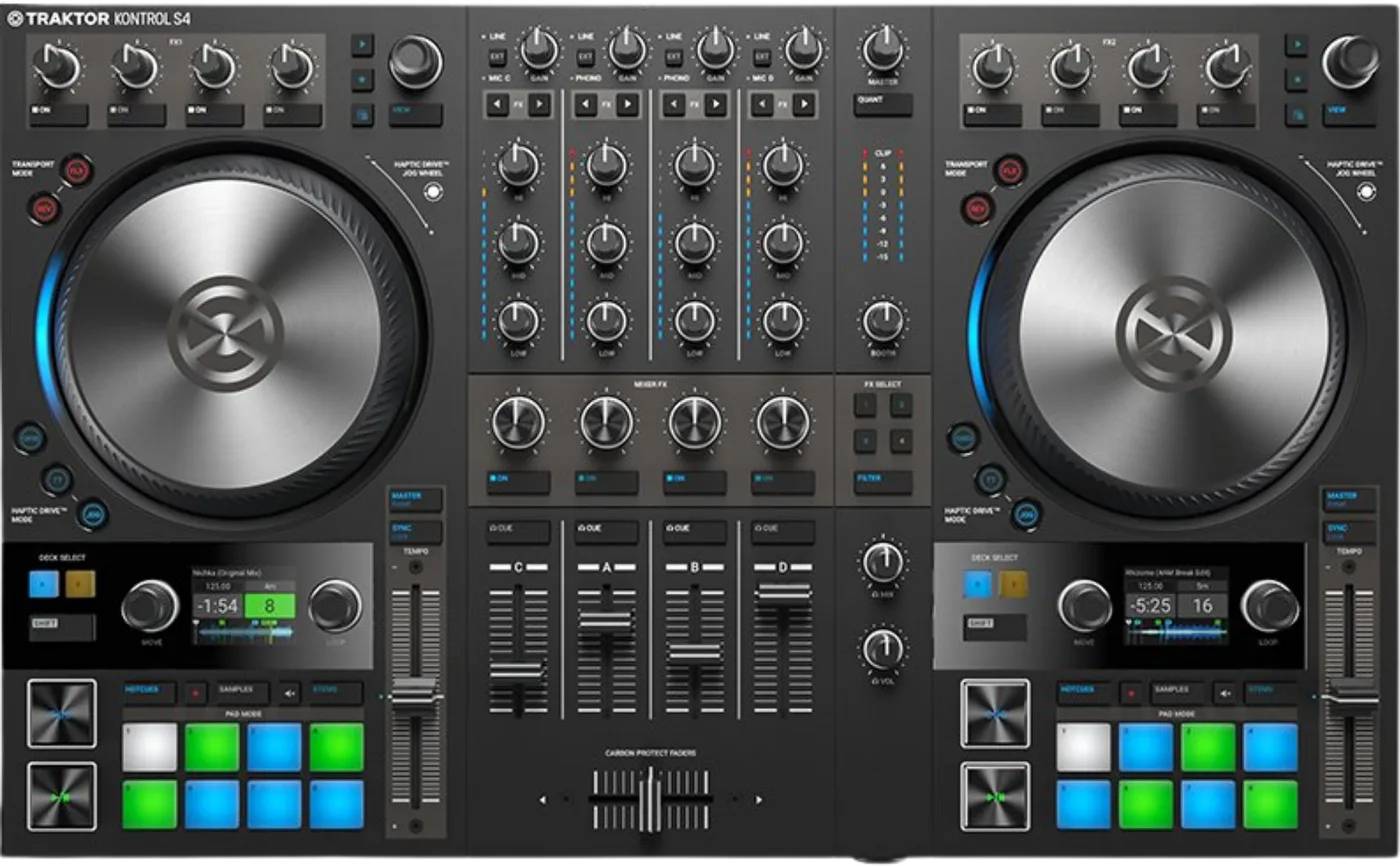1400x866 pixels.
Task: Click the preview play icon beside right browse knob
Action: point(1297,44)
